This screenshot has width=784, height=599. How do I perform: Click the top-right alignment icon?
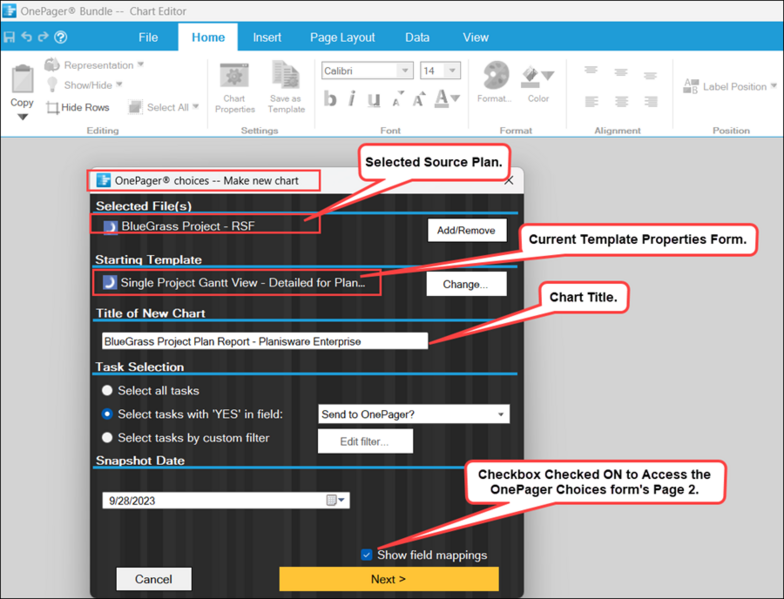pyautogui.click(x=650, y=76)
